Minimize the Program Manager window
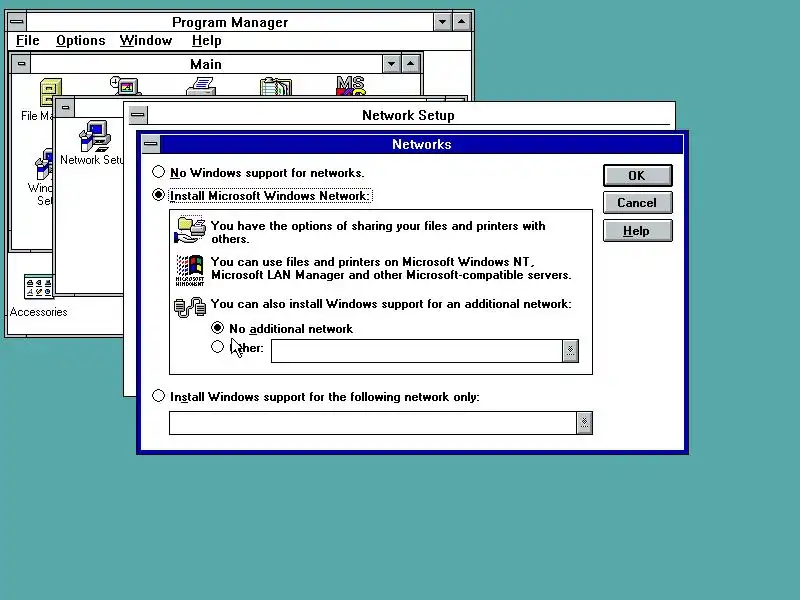This screenshot has height=600, width=800. click(x=442, y=22)
